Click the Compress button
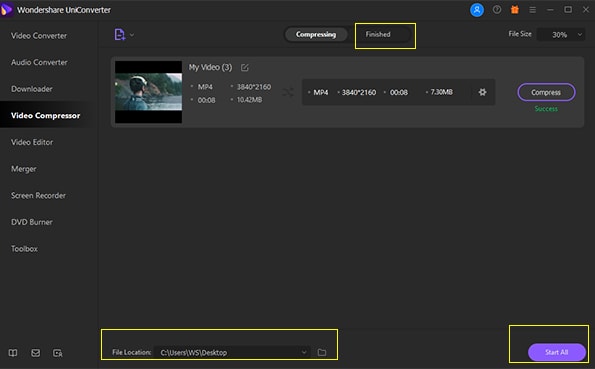 point(546,92)
